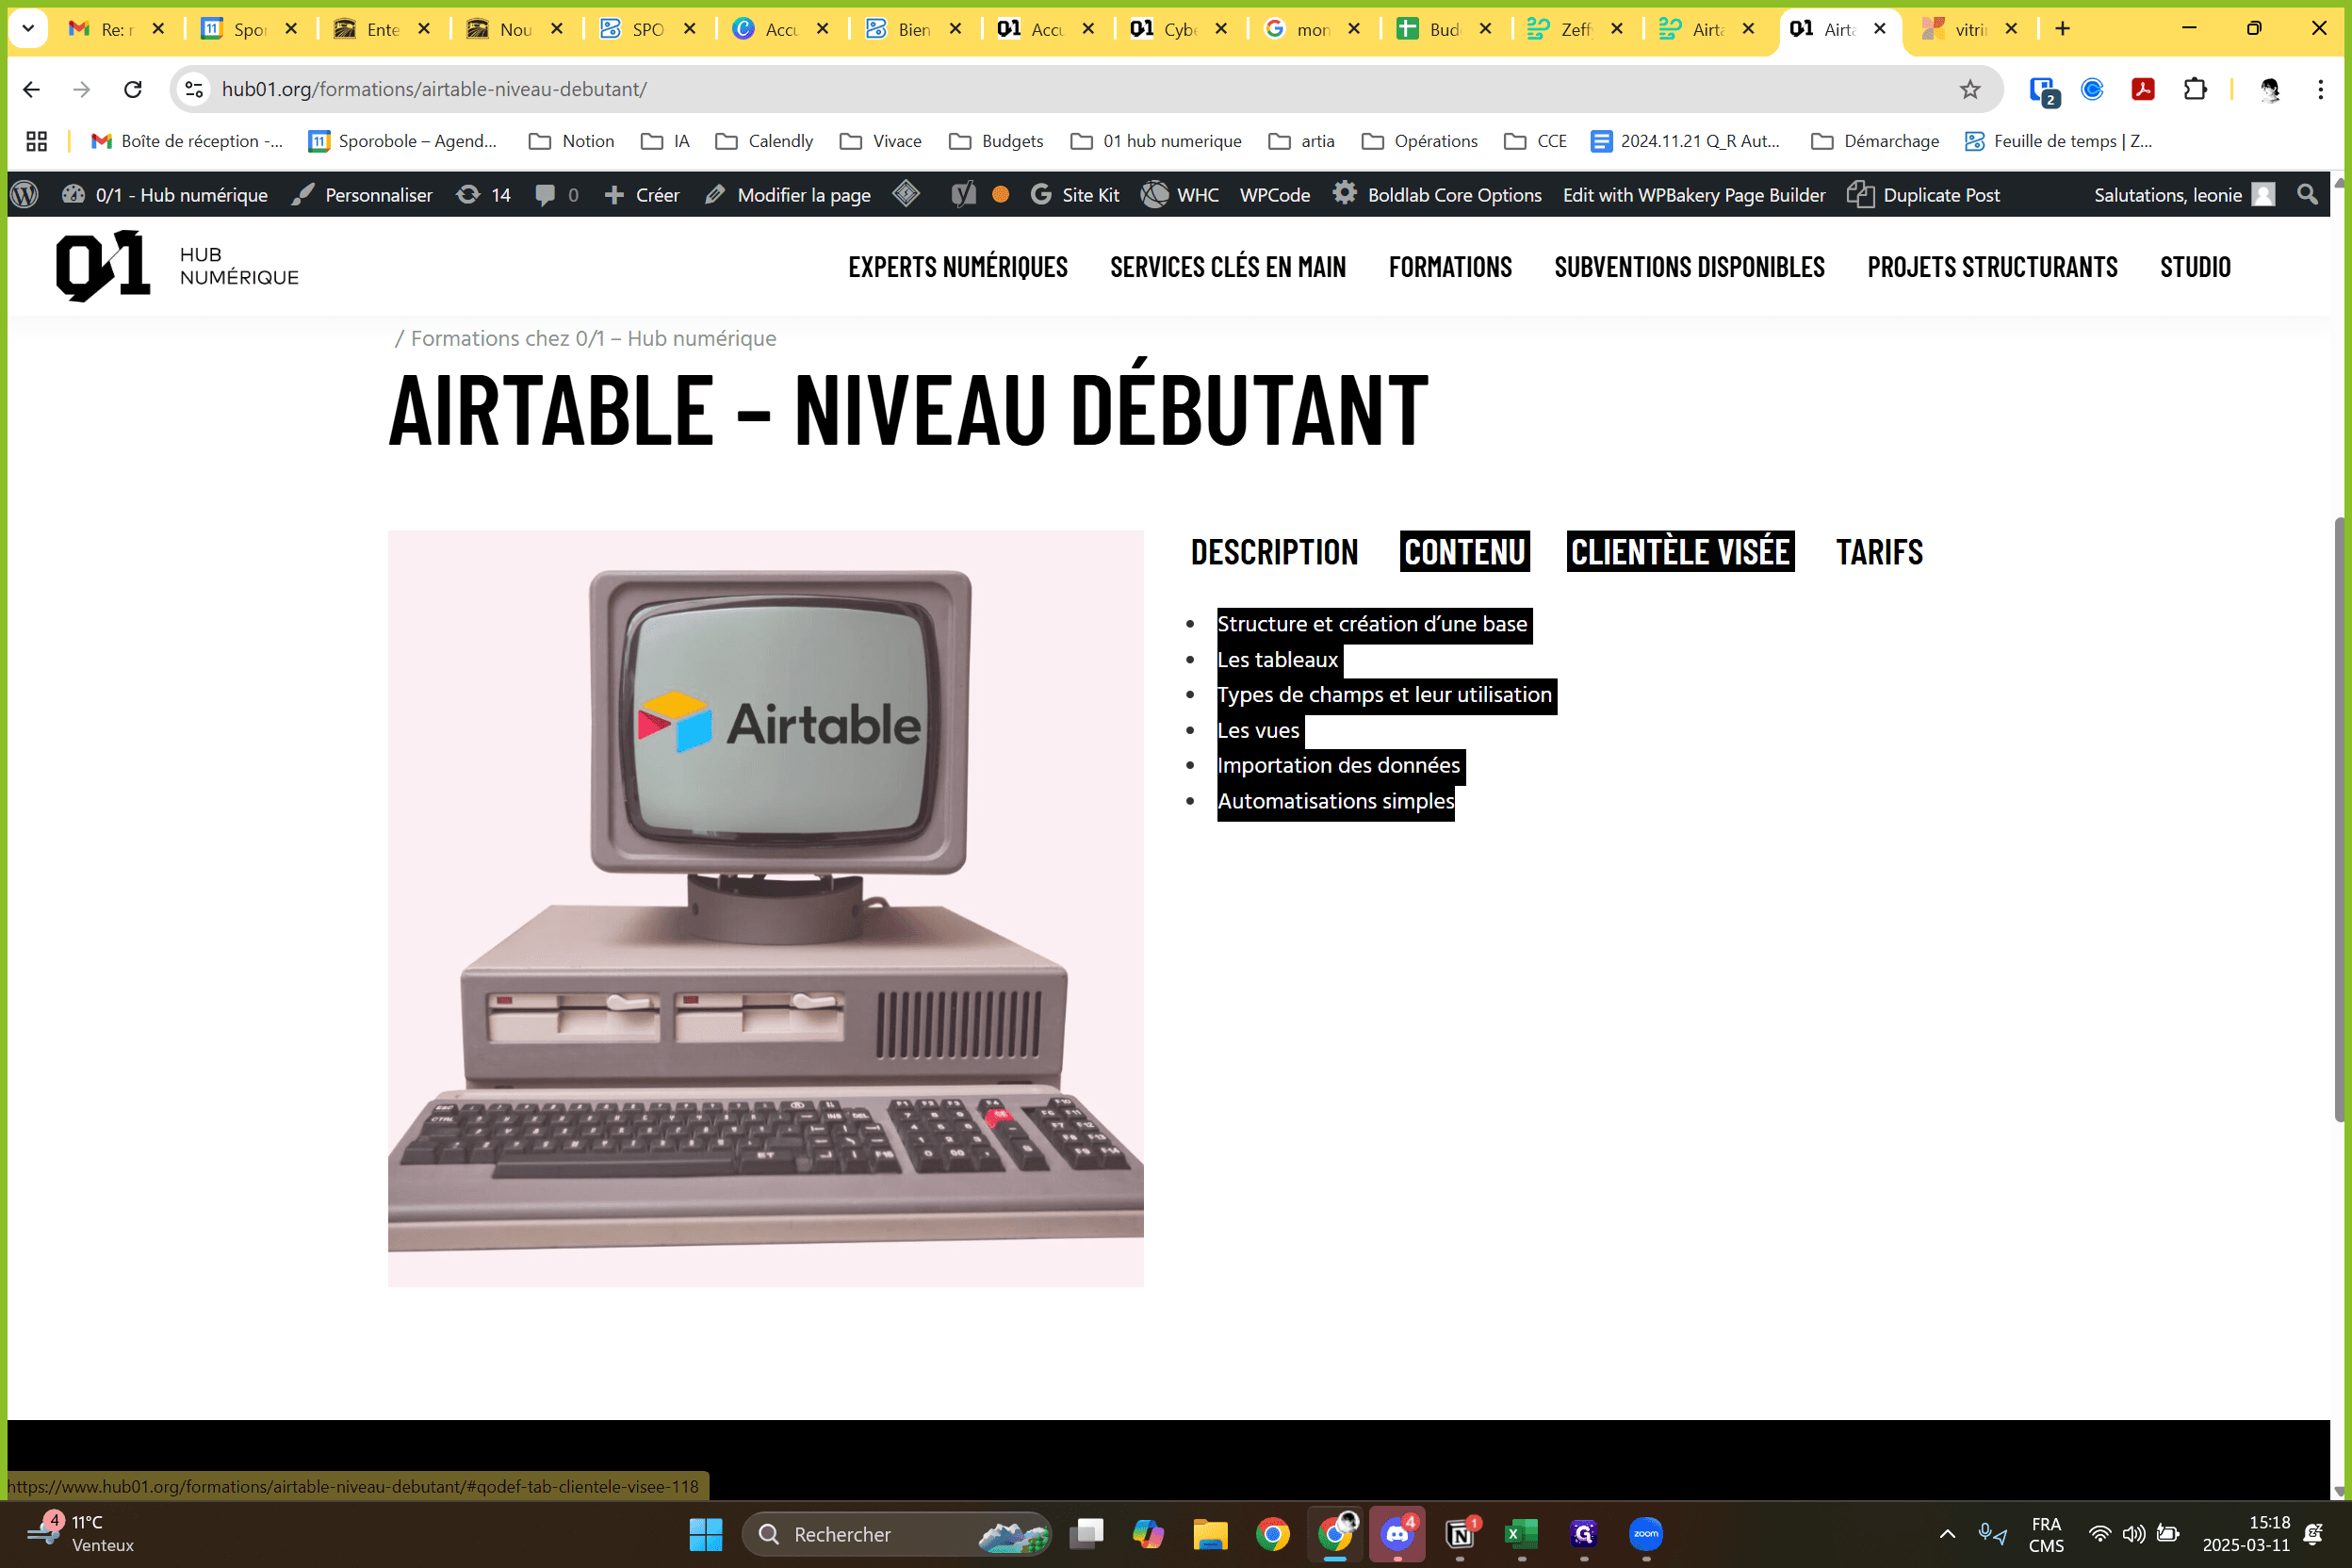Click Duplicate Post in admin bar
The image size is (2352, 1568).
pos(1923,195)
